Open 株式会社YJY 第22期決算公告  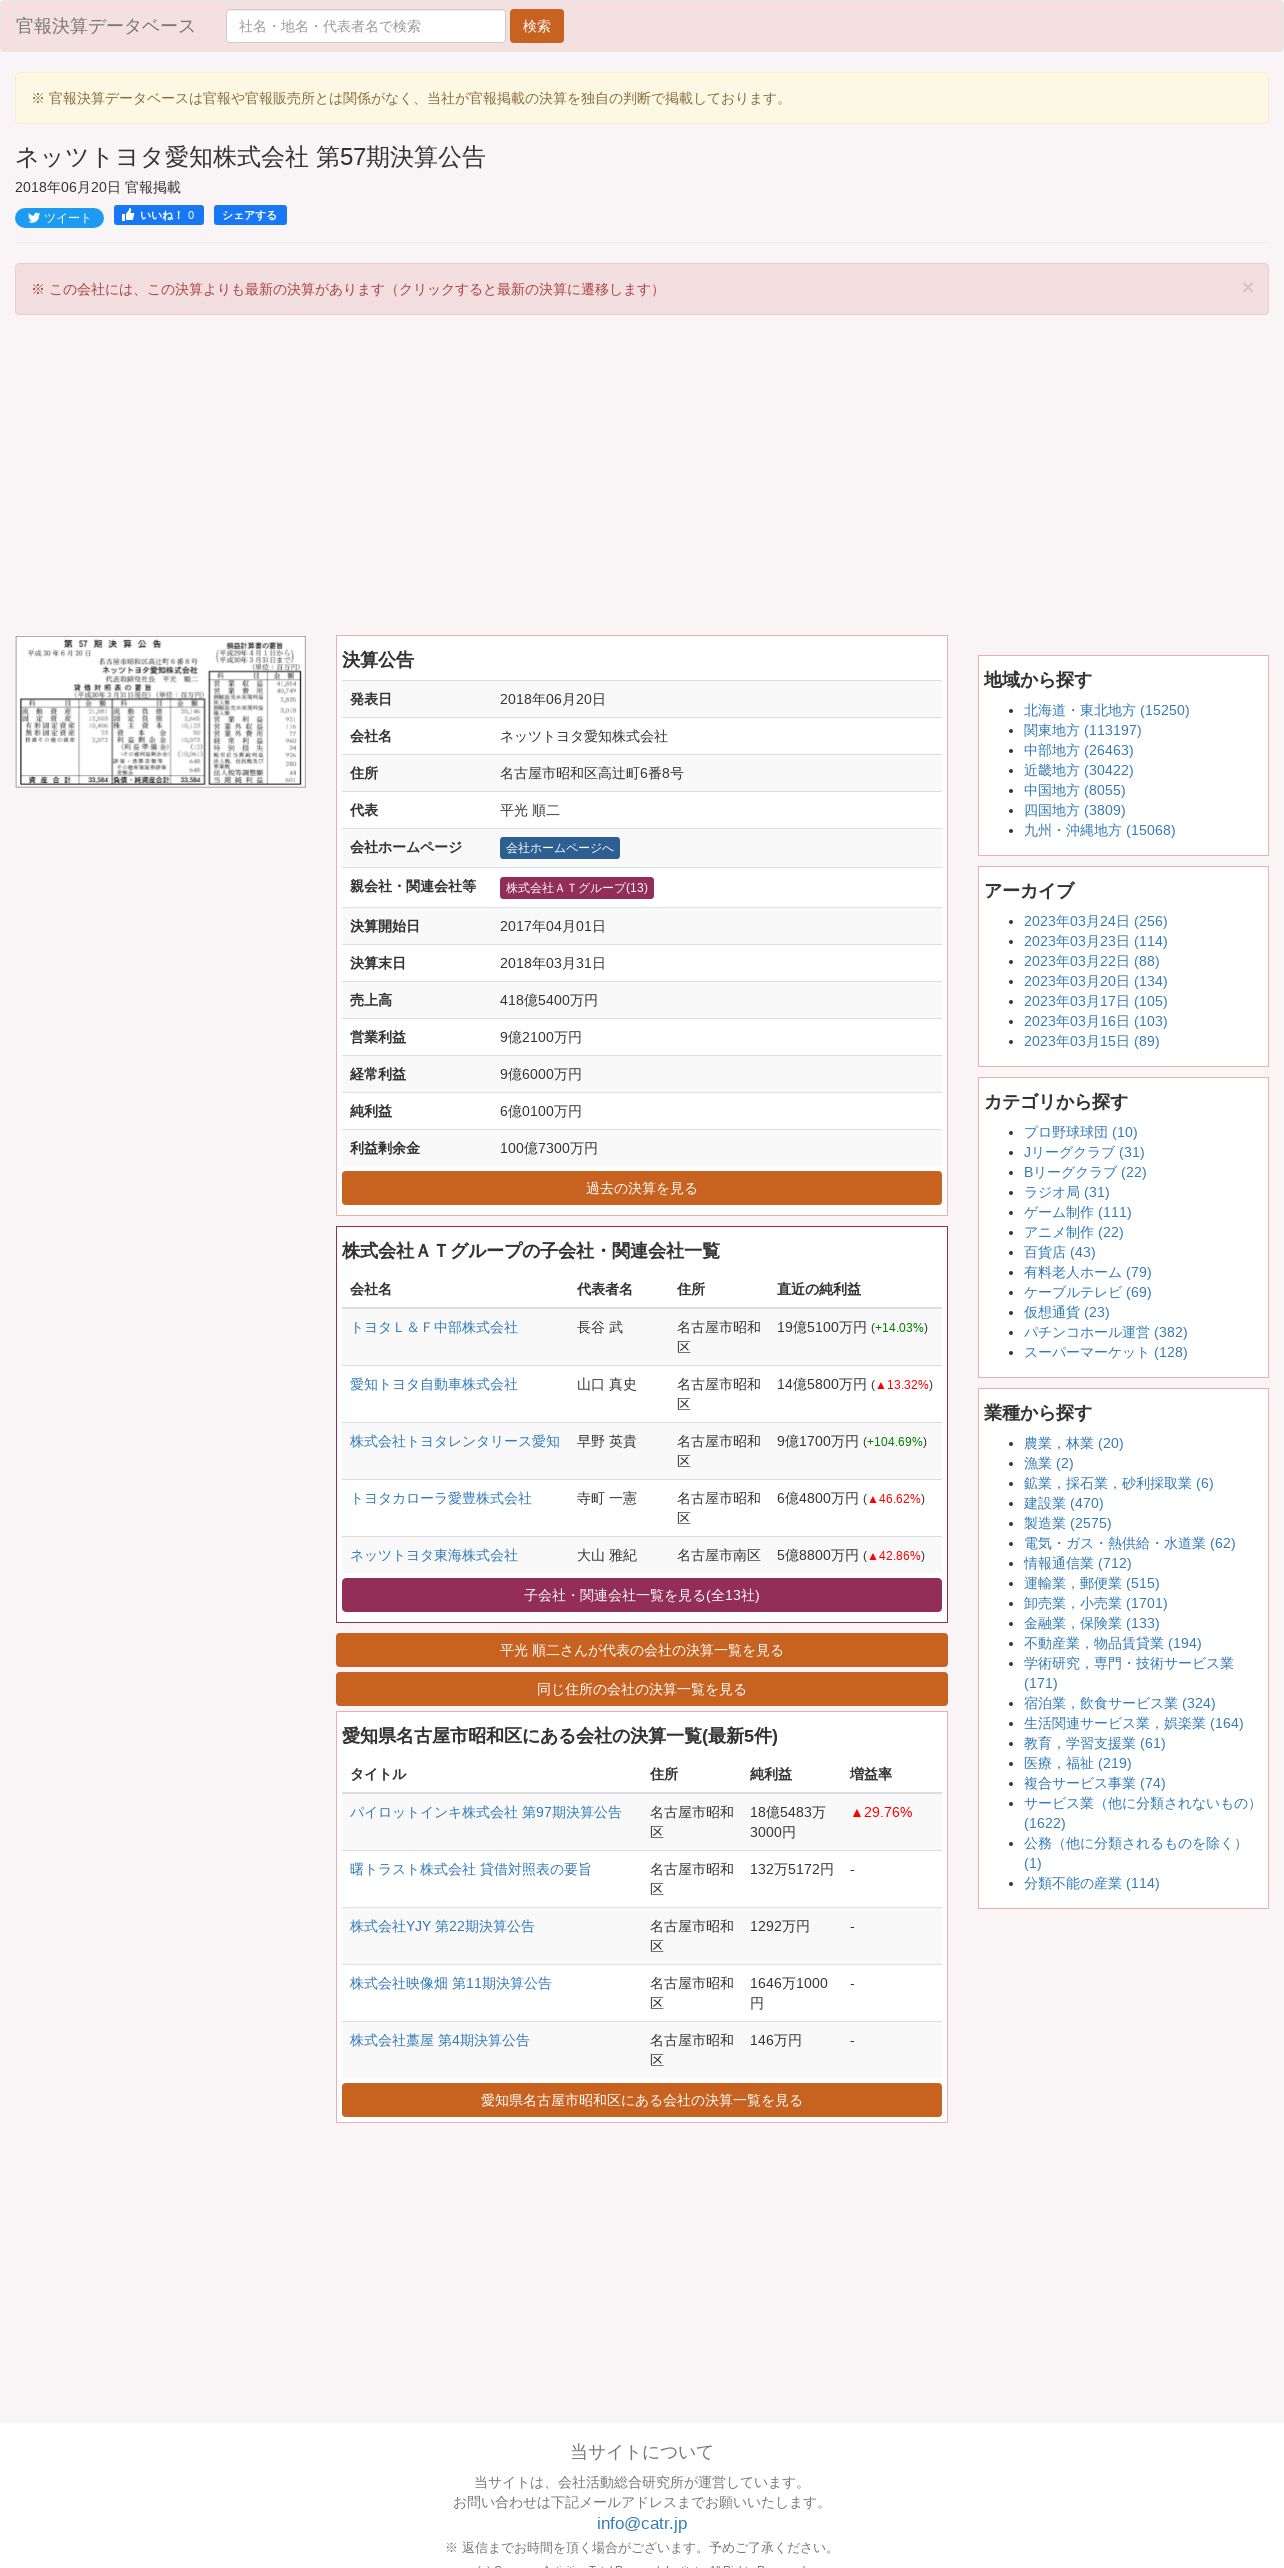(442, 1926)
